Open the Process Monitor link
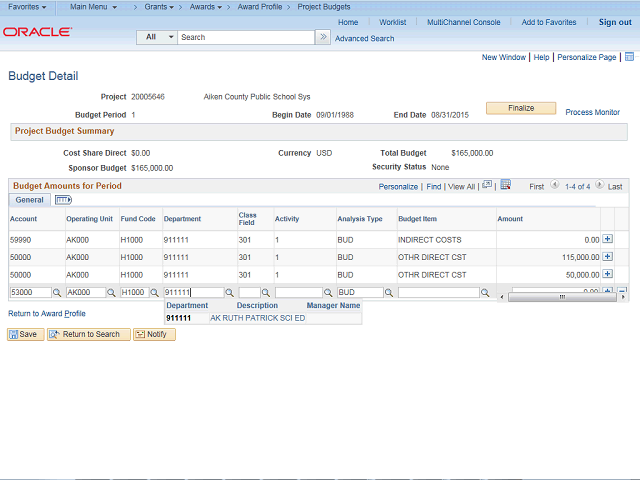640x480 pixels. (x=592, y=112)
